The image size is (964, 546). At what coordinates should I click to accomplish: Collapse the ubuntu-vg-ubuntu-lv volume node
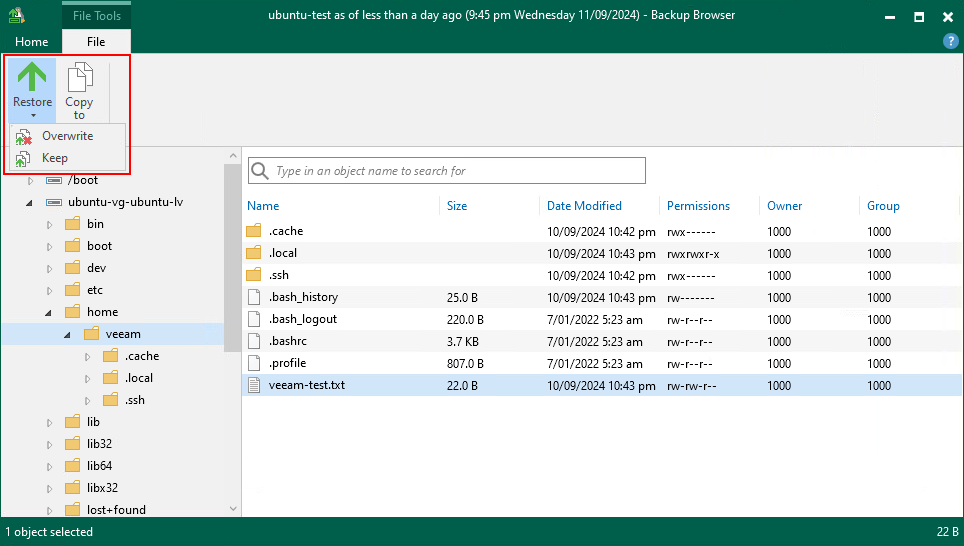tap(30, 202)
